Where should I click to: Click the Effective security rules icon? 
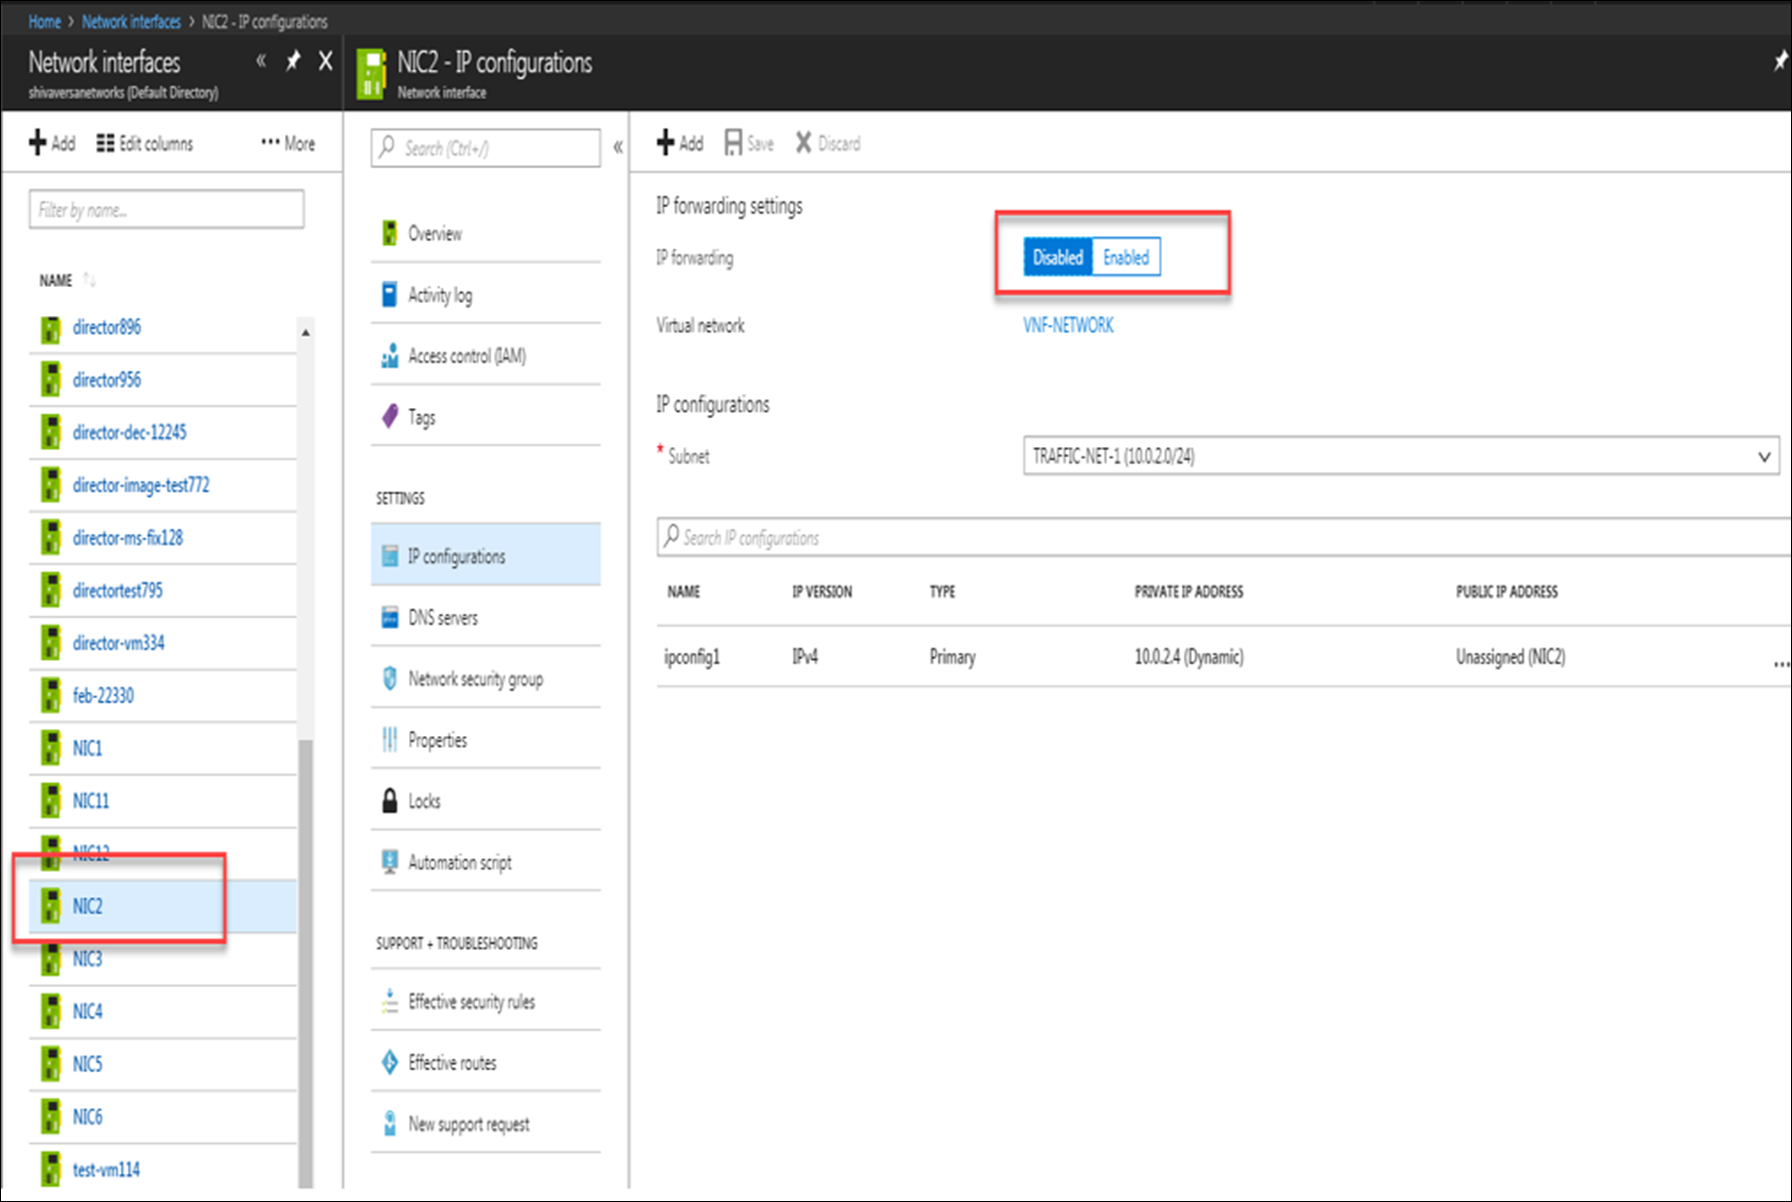pos(390,1002)
